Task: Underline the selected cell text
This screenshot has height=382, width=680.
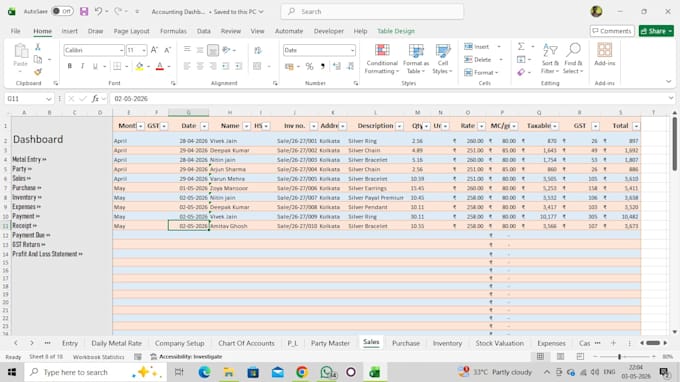Action: (x=95, y=66)
